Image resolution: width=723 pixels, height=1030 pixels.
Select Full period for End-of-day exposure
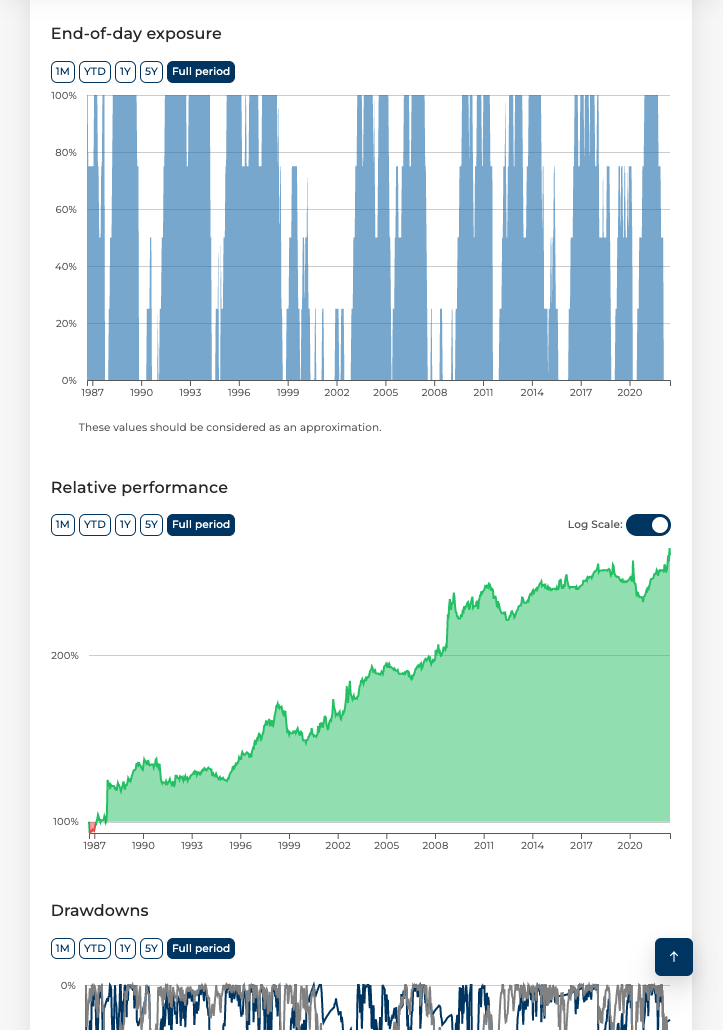(201, 72)
